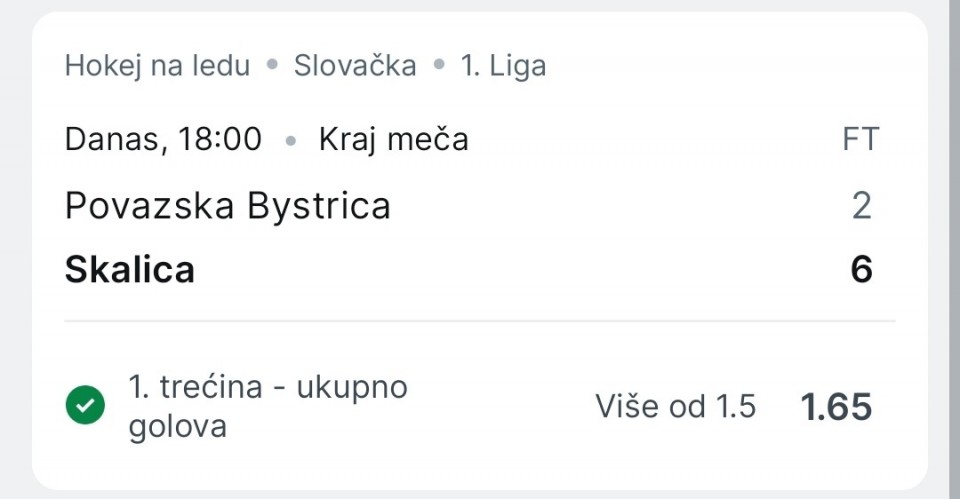Click the word golova in the market name

click(x=177, y=427)
